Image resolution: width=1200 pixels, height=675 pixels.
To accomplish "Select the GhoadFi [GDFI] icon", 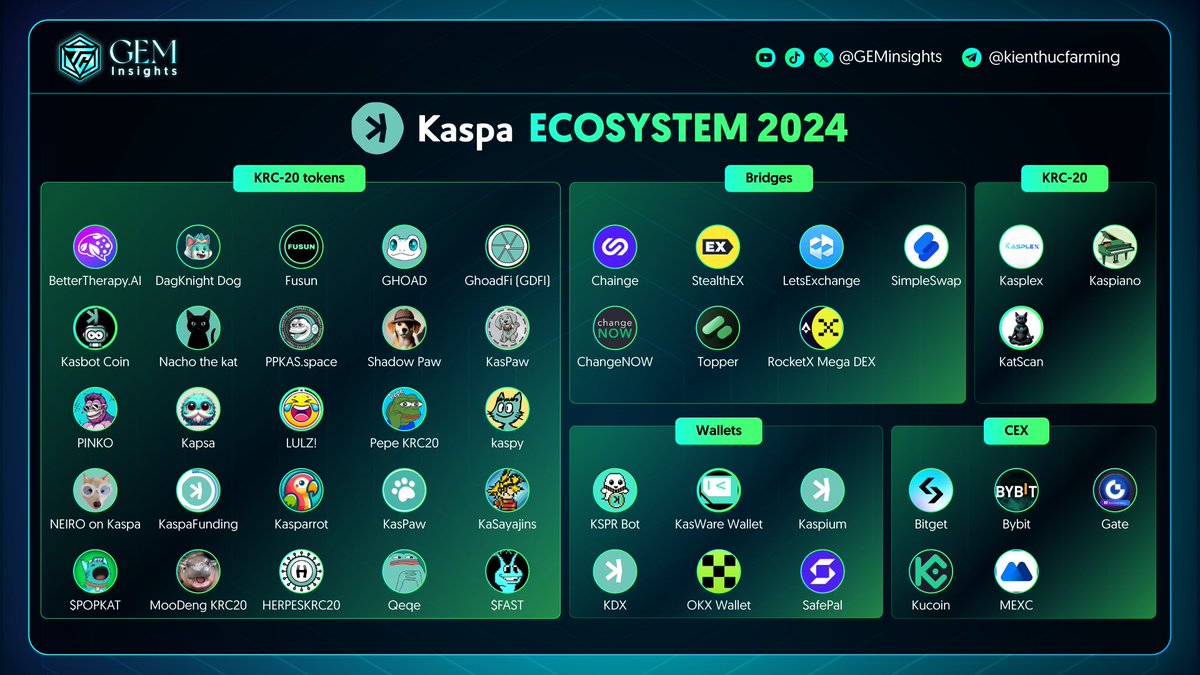I will point(507,247).
